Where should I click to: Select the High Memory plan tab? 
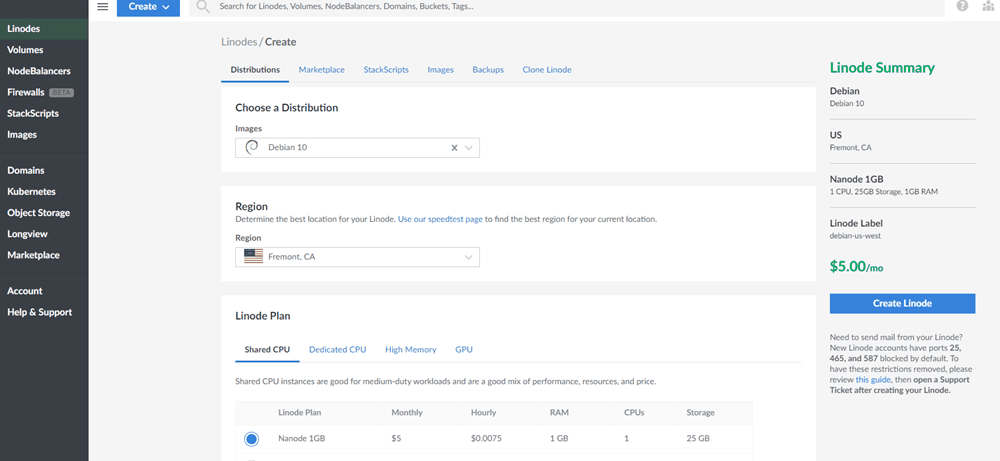click(411, 349)
